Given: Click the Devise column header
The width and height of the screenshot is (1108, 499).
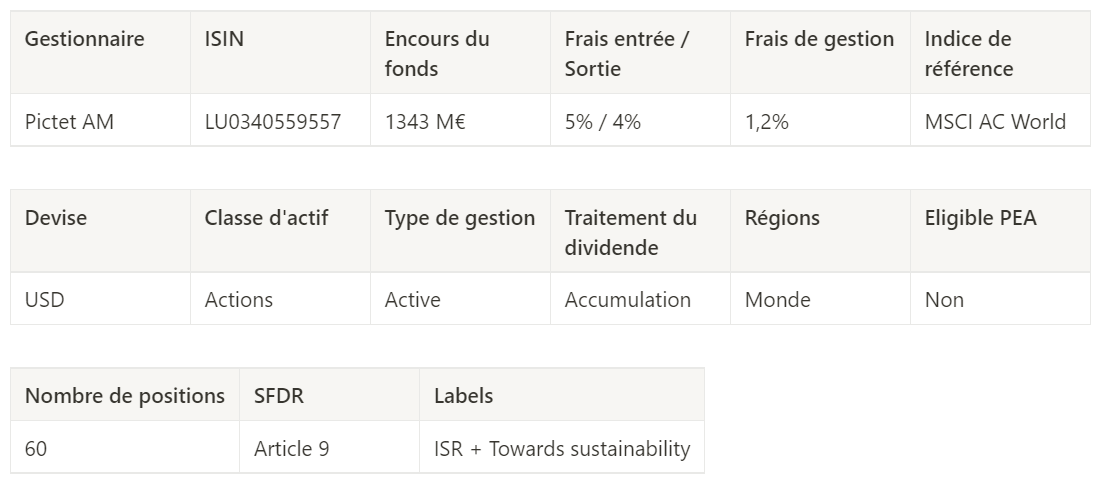Looking at the screenshot, I should tap(56, 218).
